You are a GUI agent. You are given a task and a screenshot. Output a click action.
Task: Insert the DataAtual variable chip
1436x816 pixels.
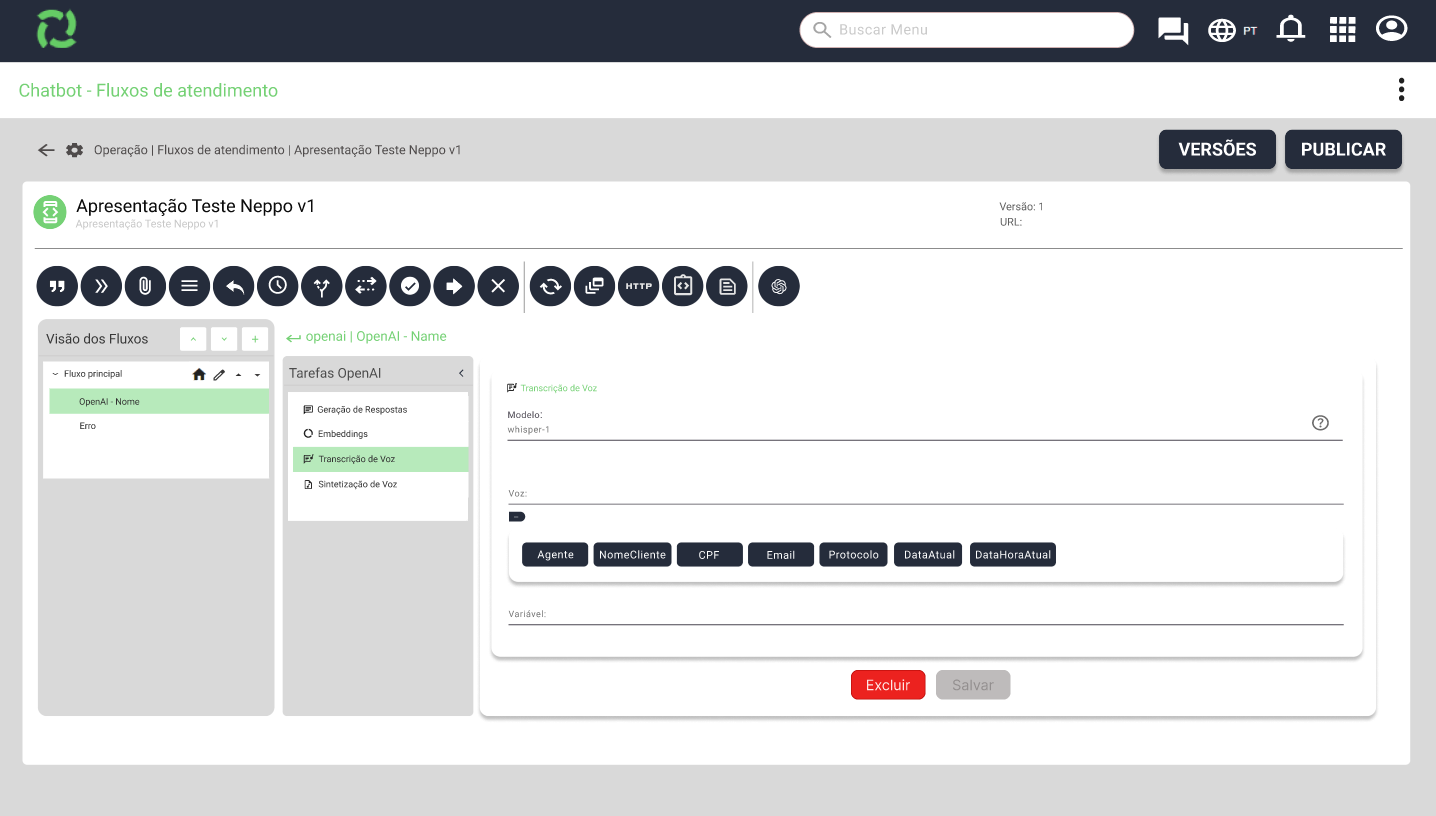(x=929, y=555)
